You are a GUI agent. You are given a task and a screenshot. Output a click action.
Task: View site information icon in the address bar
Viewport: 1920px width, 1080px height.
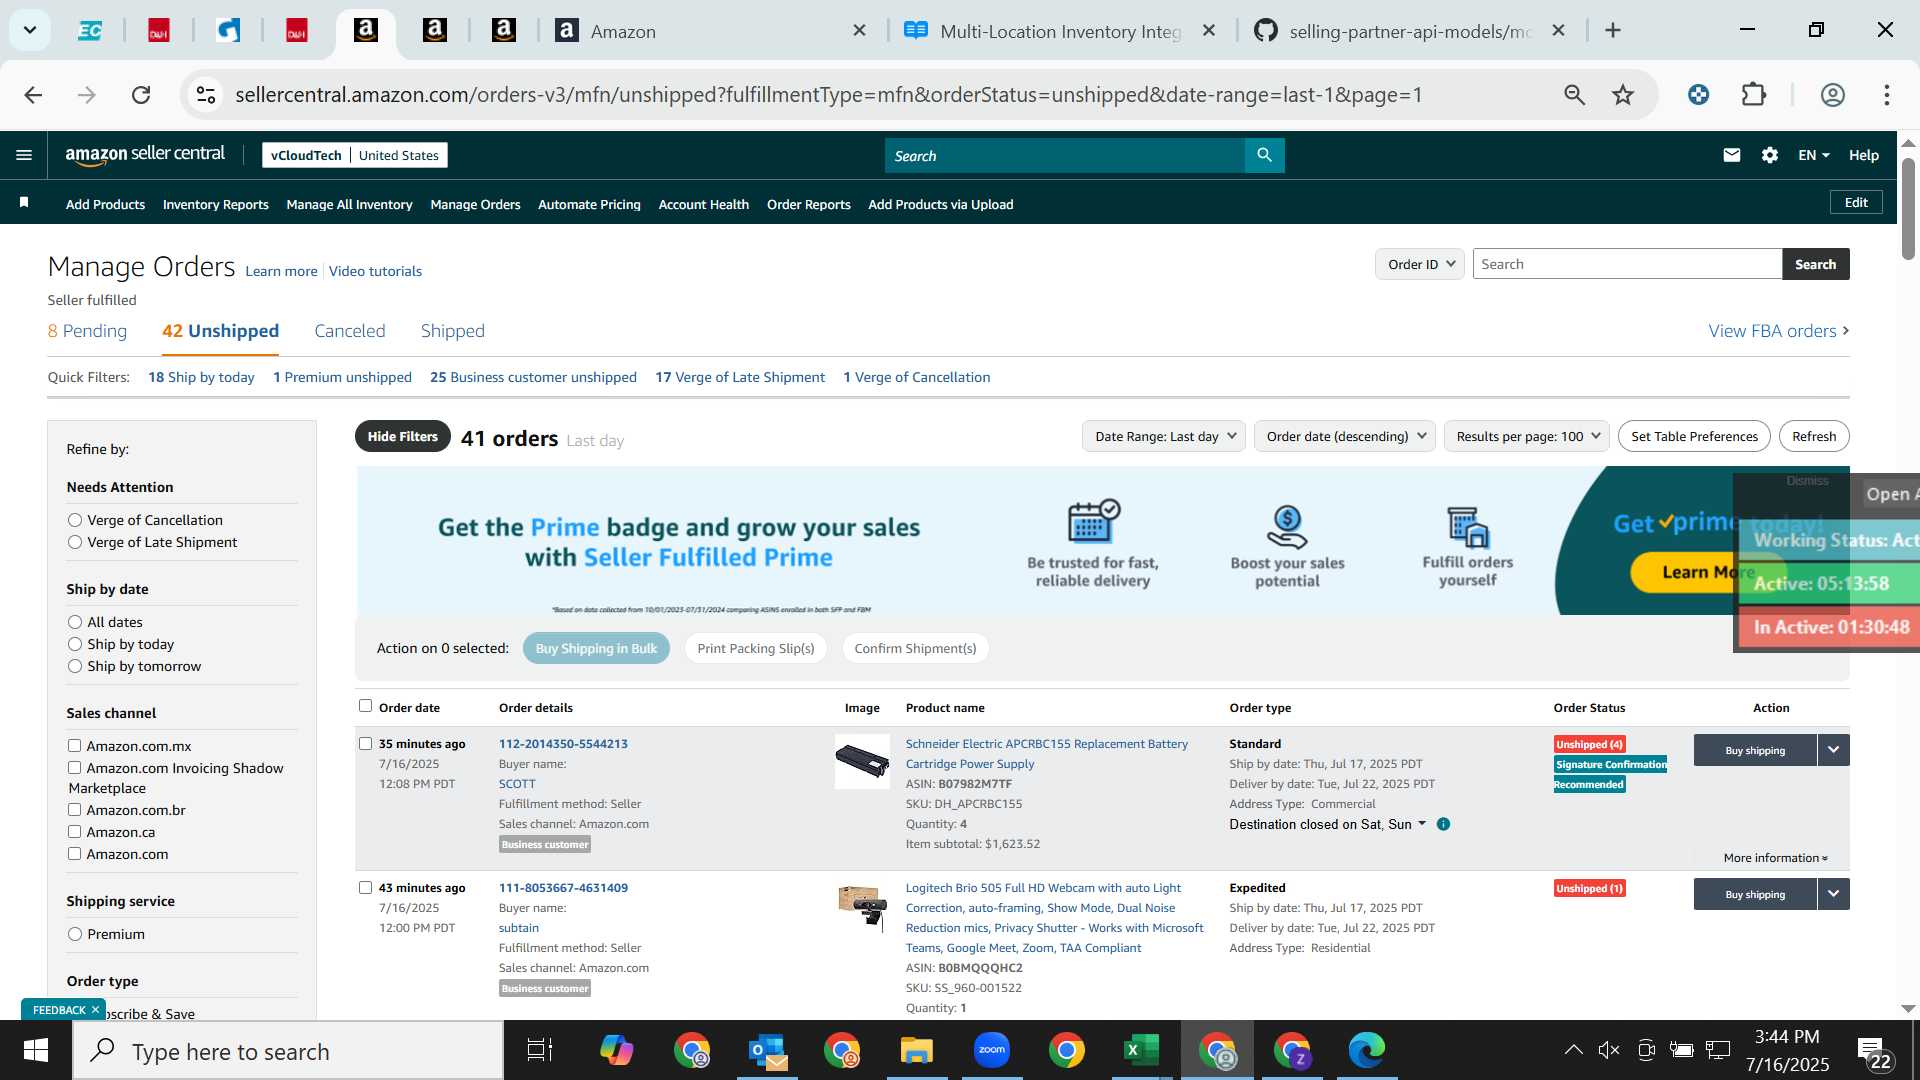206,95
